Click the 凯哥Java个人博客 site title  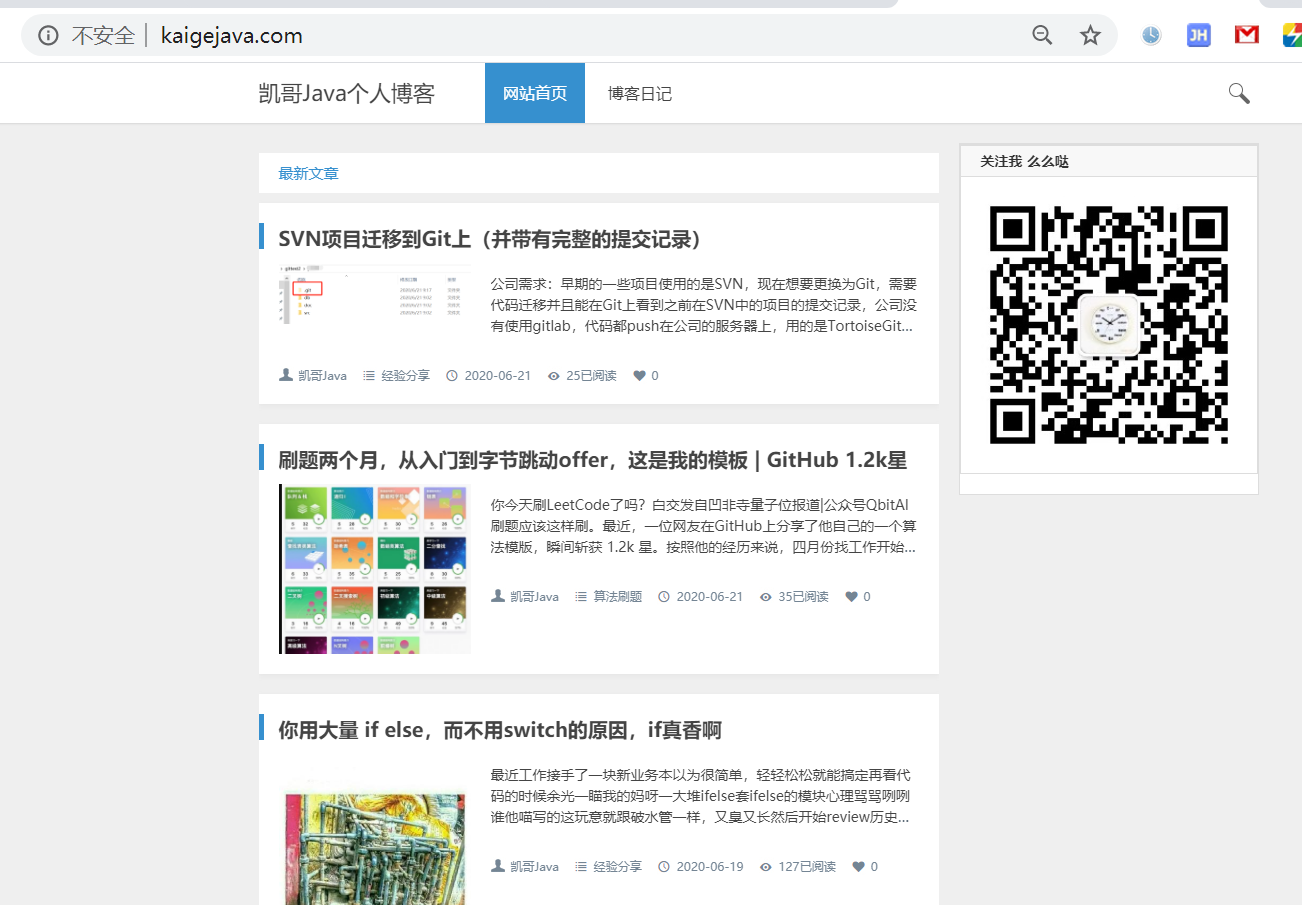click(347, 94)
